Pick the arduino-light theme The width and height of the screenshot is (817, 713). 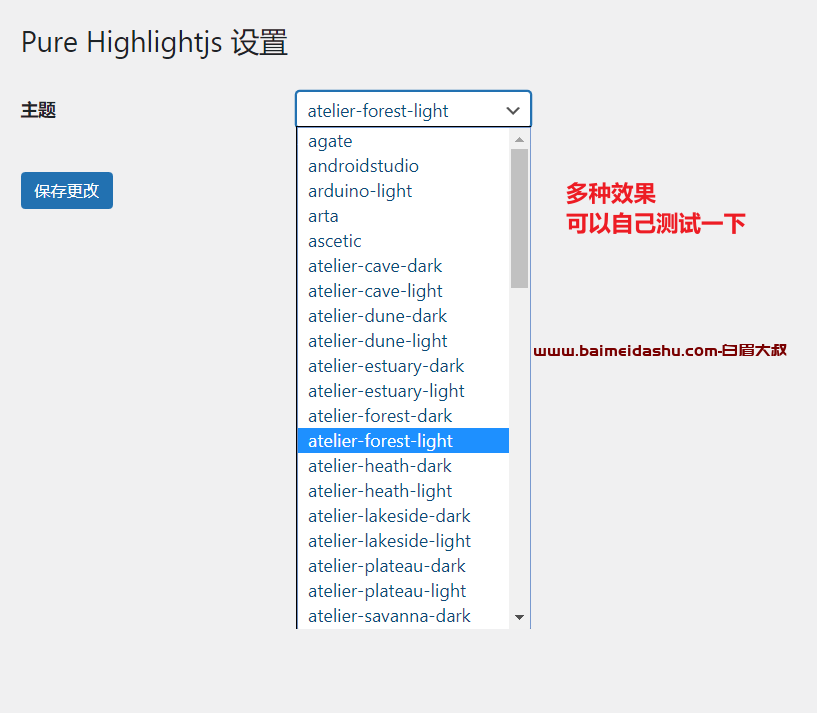click(403, 191)
